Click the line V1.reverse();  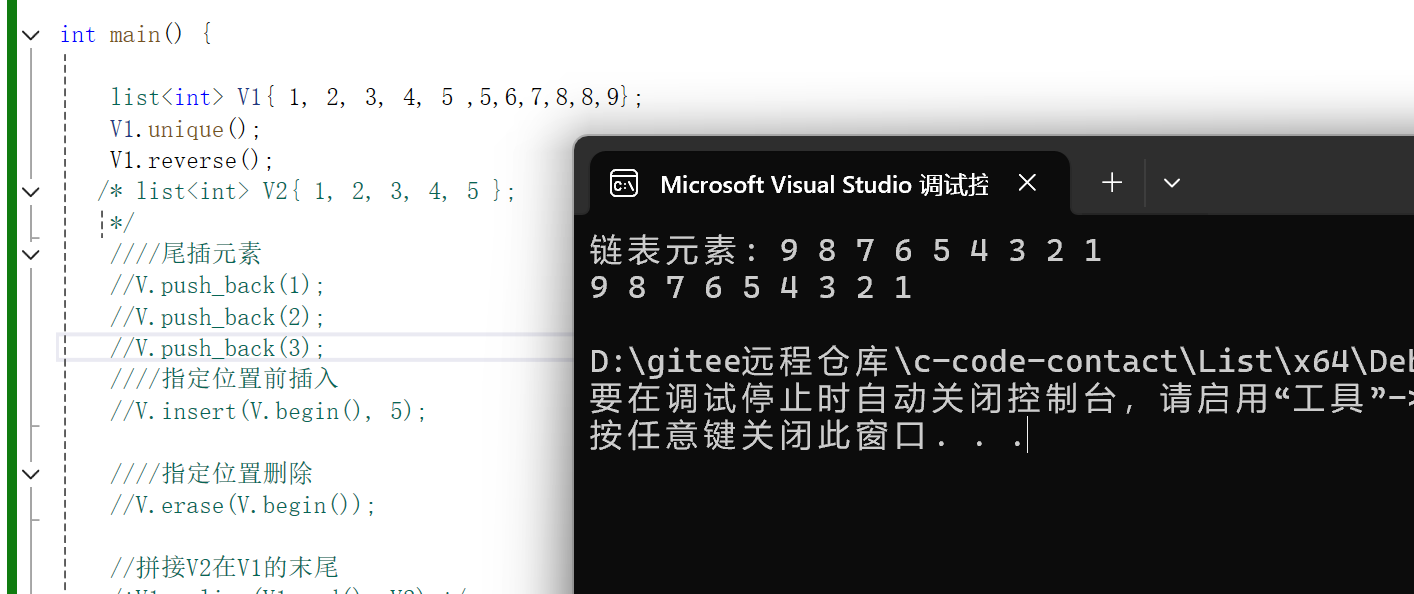pyautogui.click(x=191, y=160)
